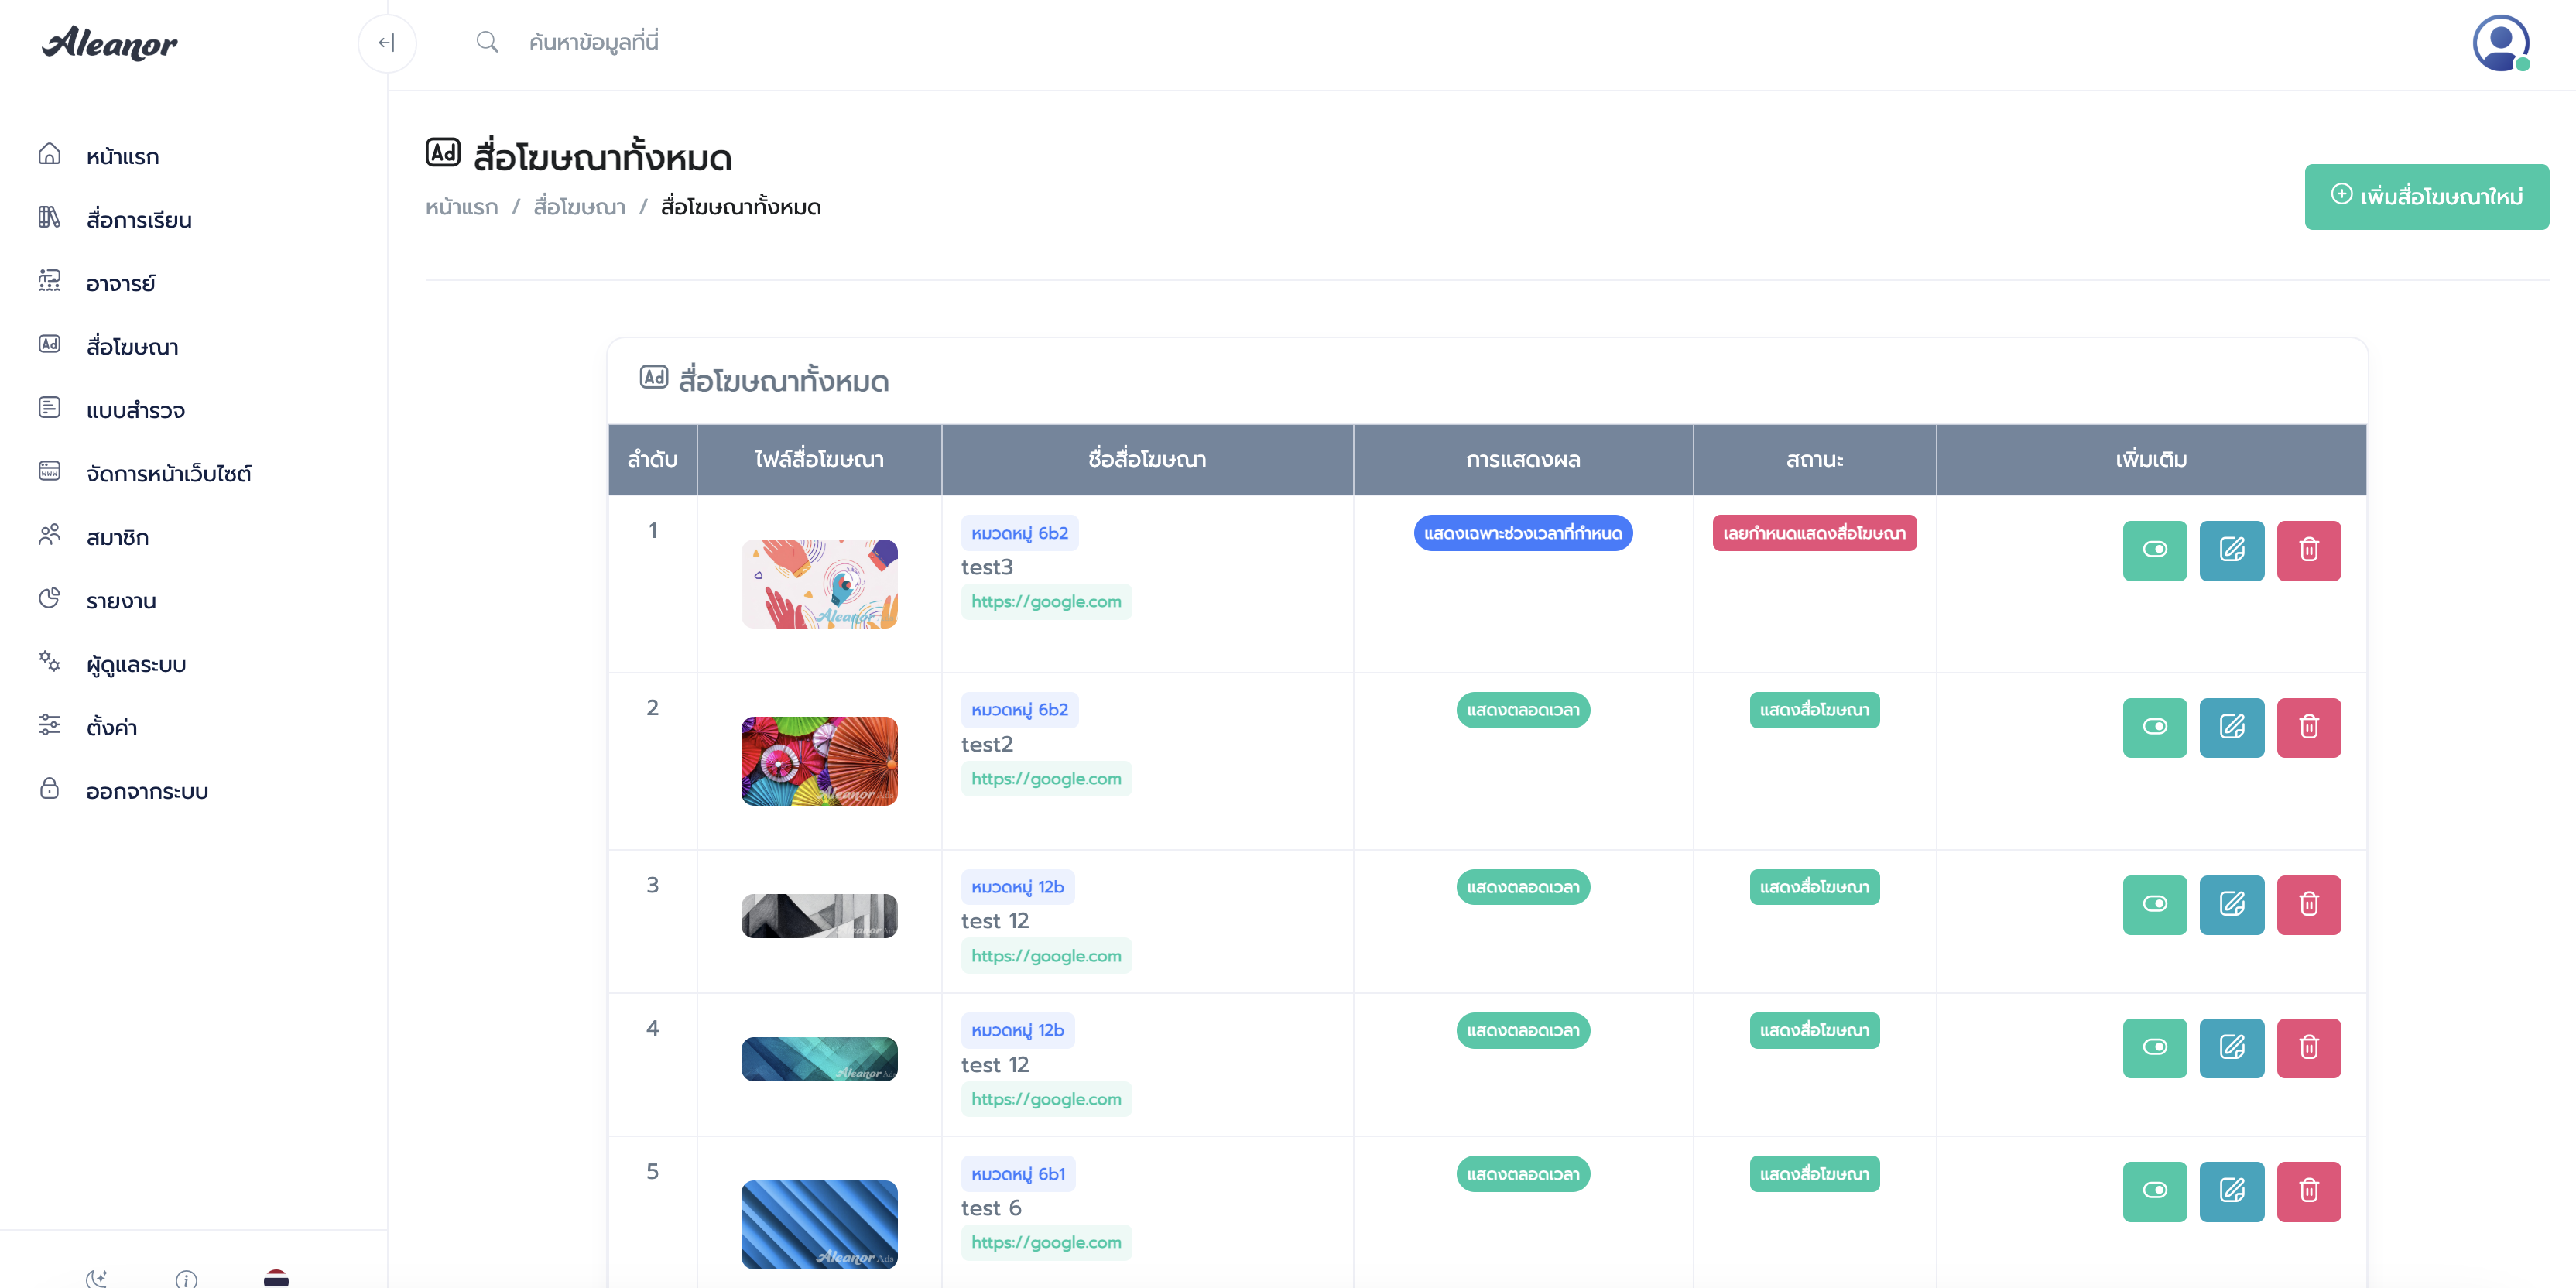Open the Thai flag language selector

point(276,1277)
